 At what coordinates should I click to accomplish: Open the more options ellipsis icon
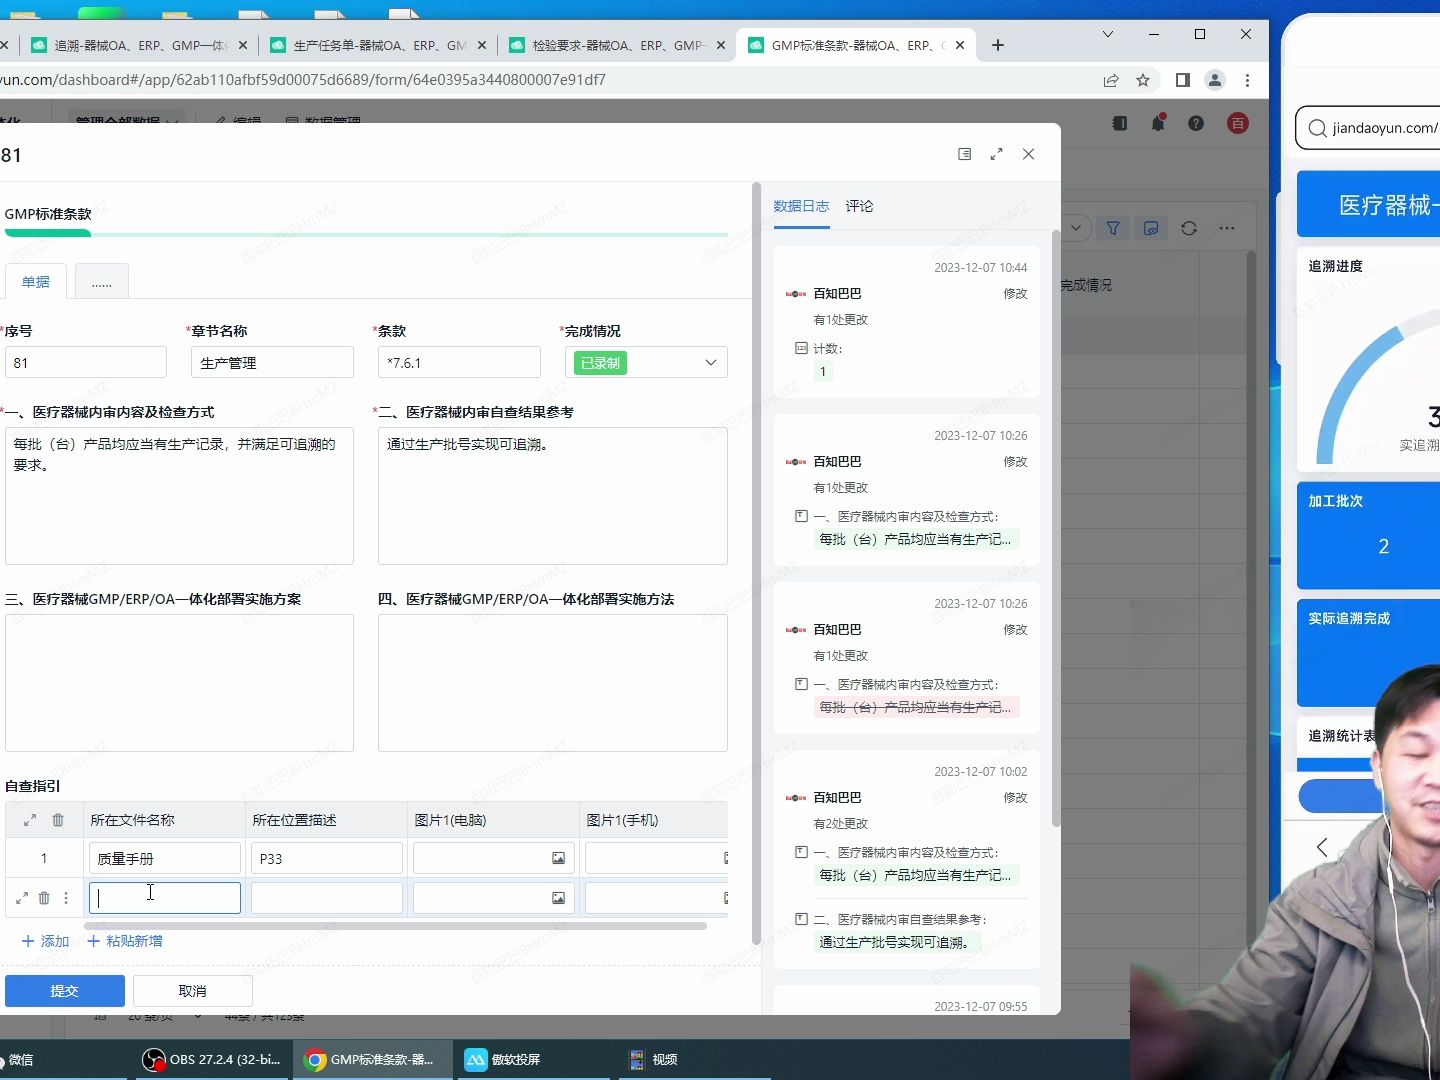point(1227,228)
